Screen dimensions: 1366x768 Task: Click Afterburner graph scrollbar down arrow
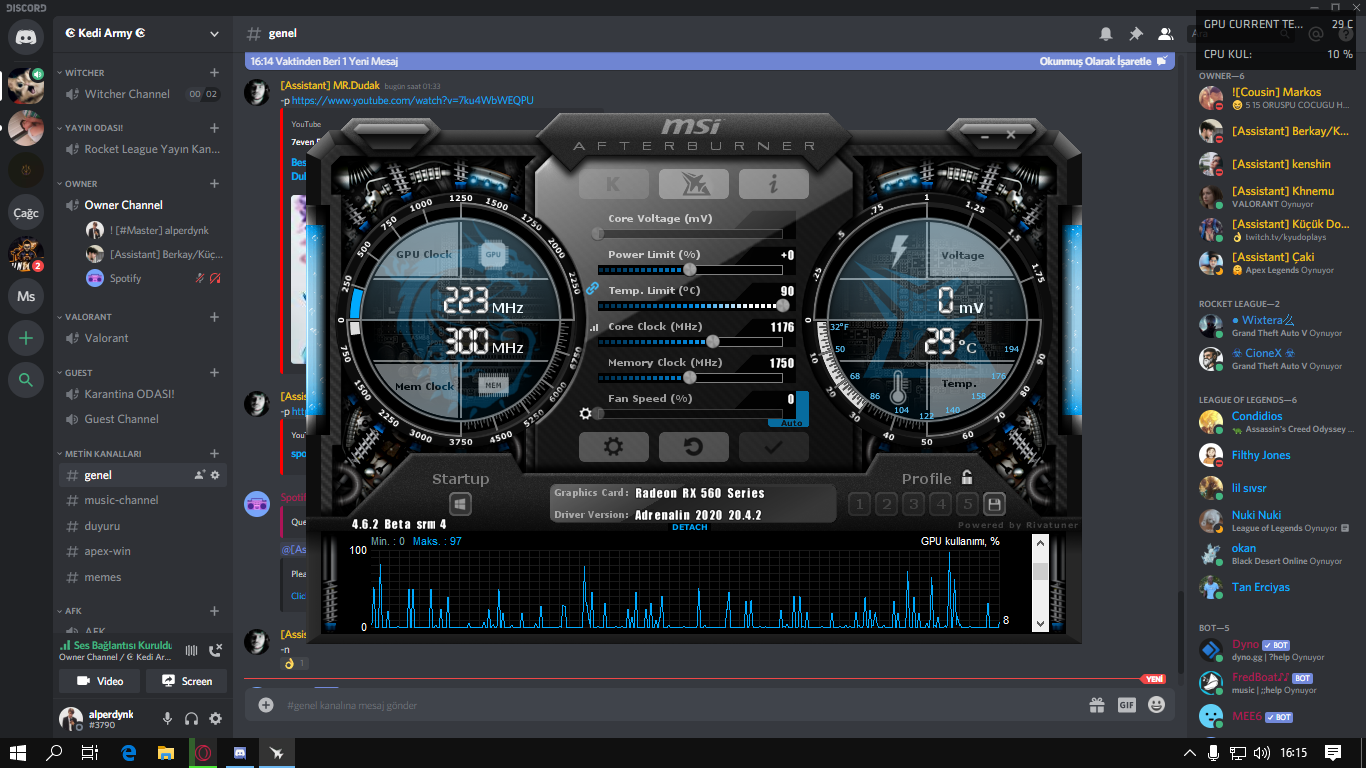(x=1040, y=623)
